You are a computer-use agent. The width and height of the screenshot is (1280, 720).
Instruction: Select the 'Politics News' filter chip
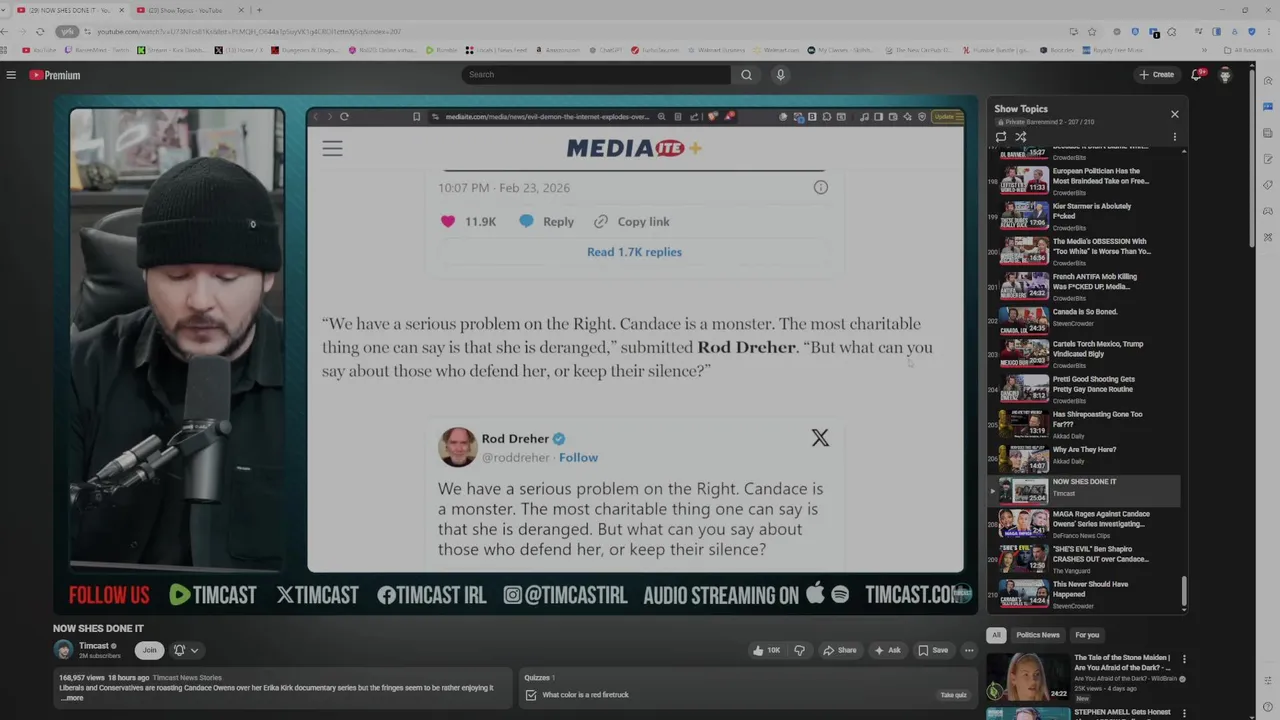tap(1038, 635)
